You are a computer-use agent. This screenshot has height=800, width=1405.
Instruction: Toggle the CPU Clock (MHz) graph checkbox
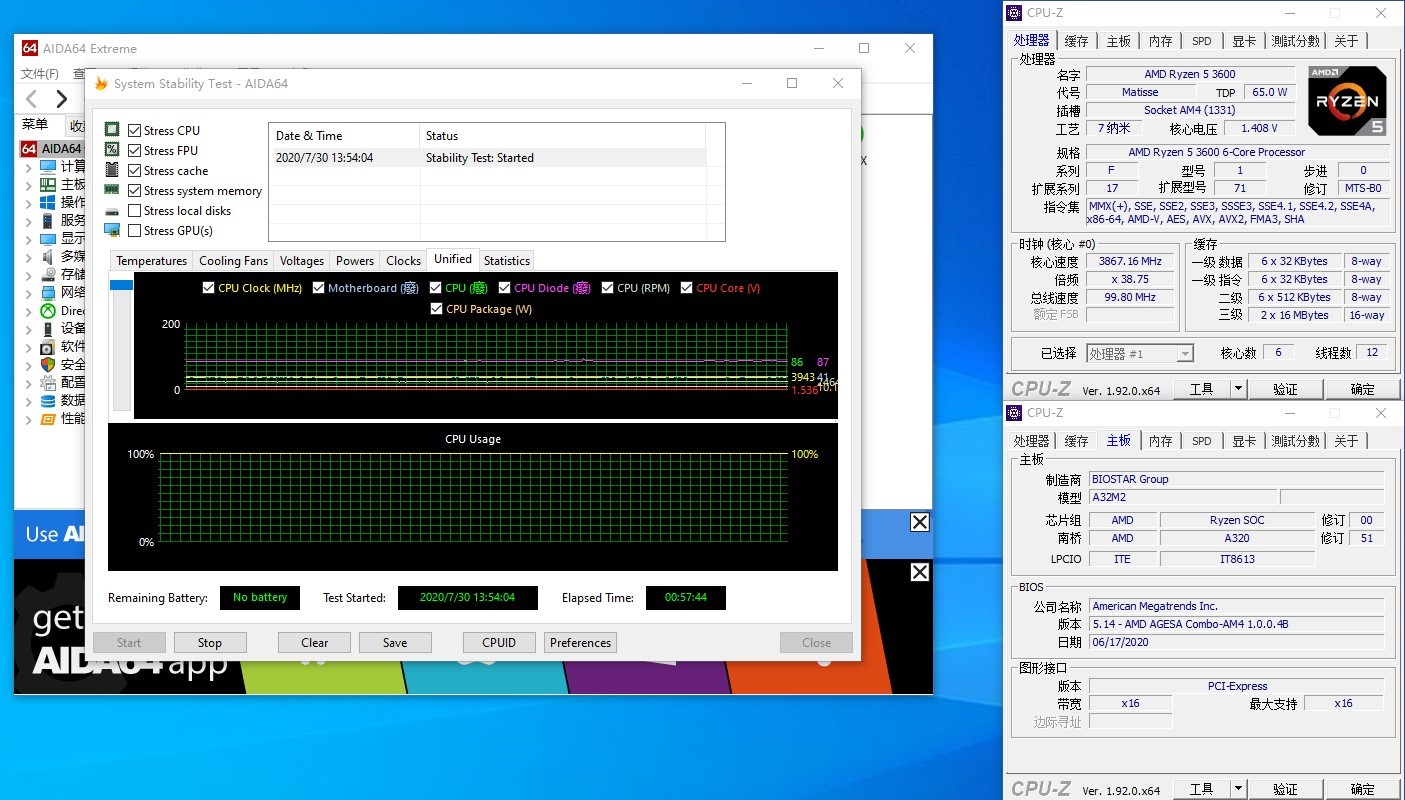(209, 288)
